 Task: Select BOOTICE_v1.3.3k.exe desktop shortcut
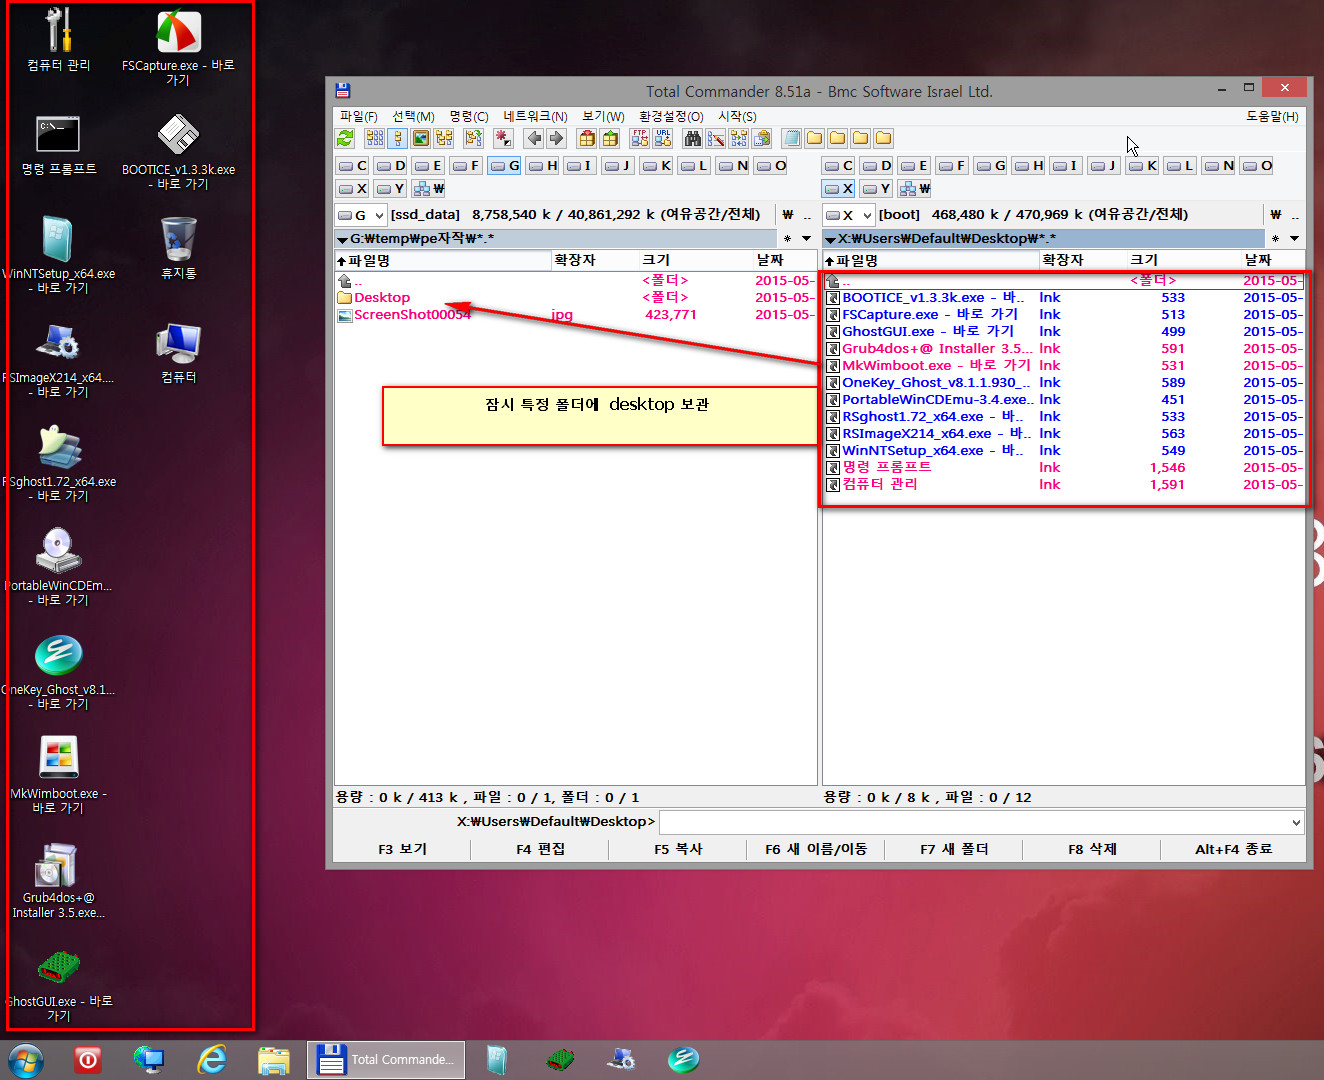click(x=178, y=151)
